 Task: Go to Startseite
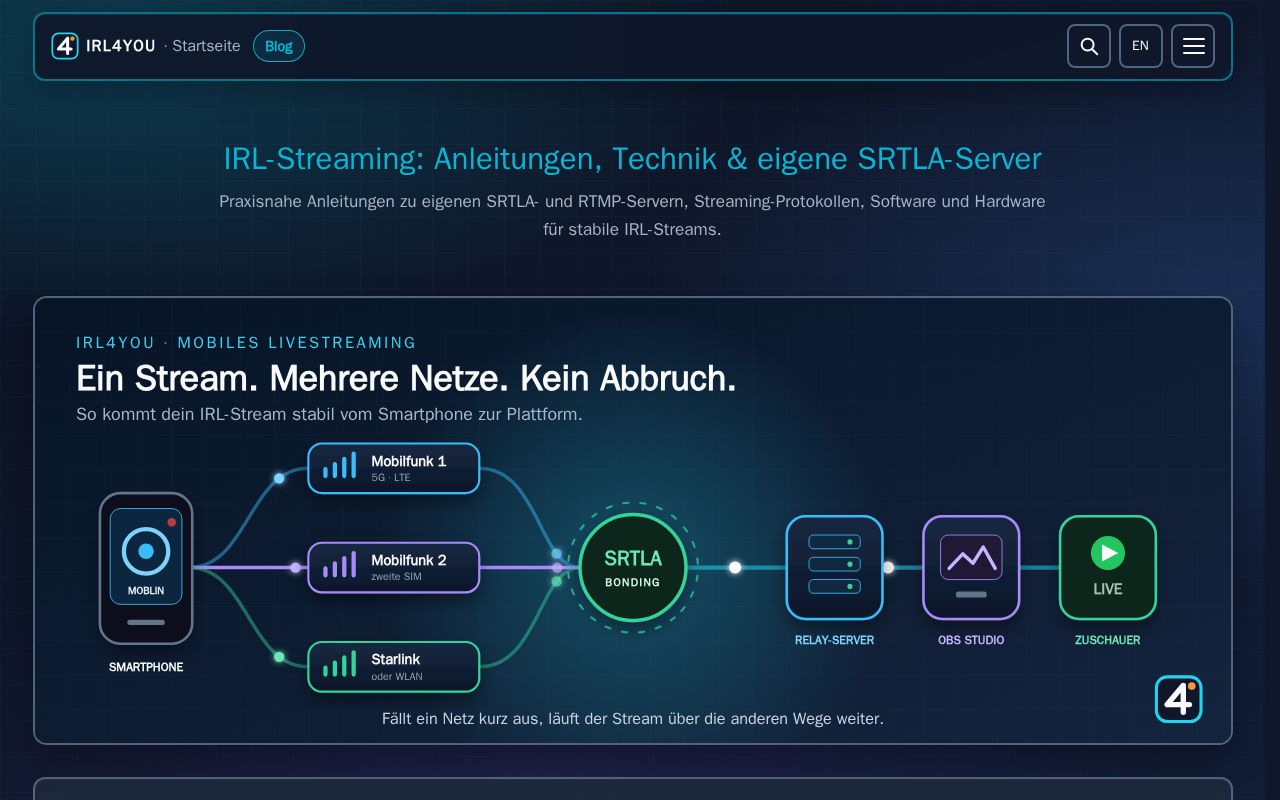pos(206,46)
